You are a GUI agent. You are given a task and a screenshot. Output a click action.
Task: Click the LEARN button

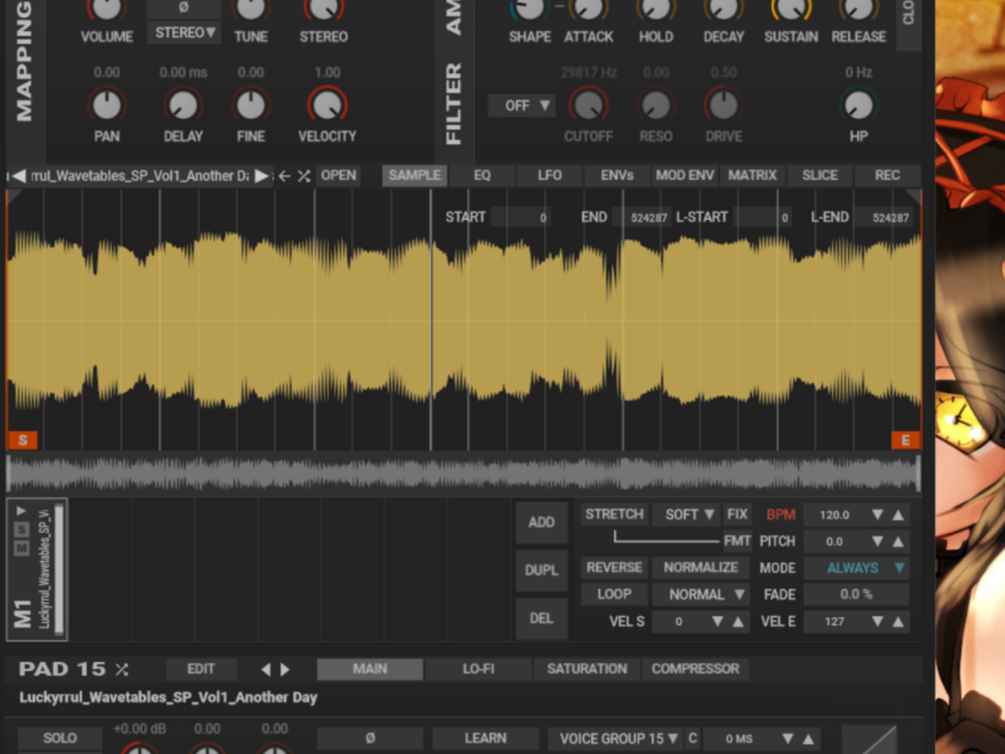pos(485,739)
